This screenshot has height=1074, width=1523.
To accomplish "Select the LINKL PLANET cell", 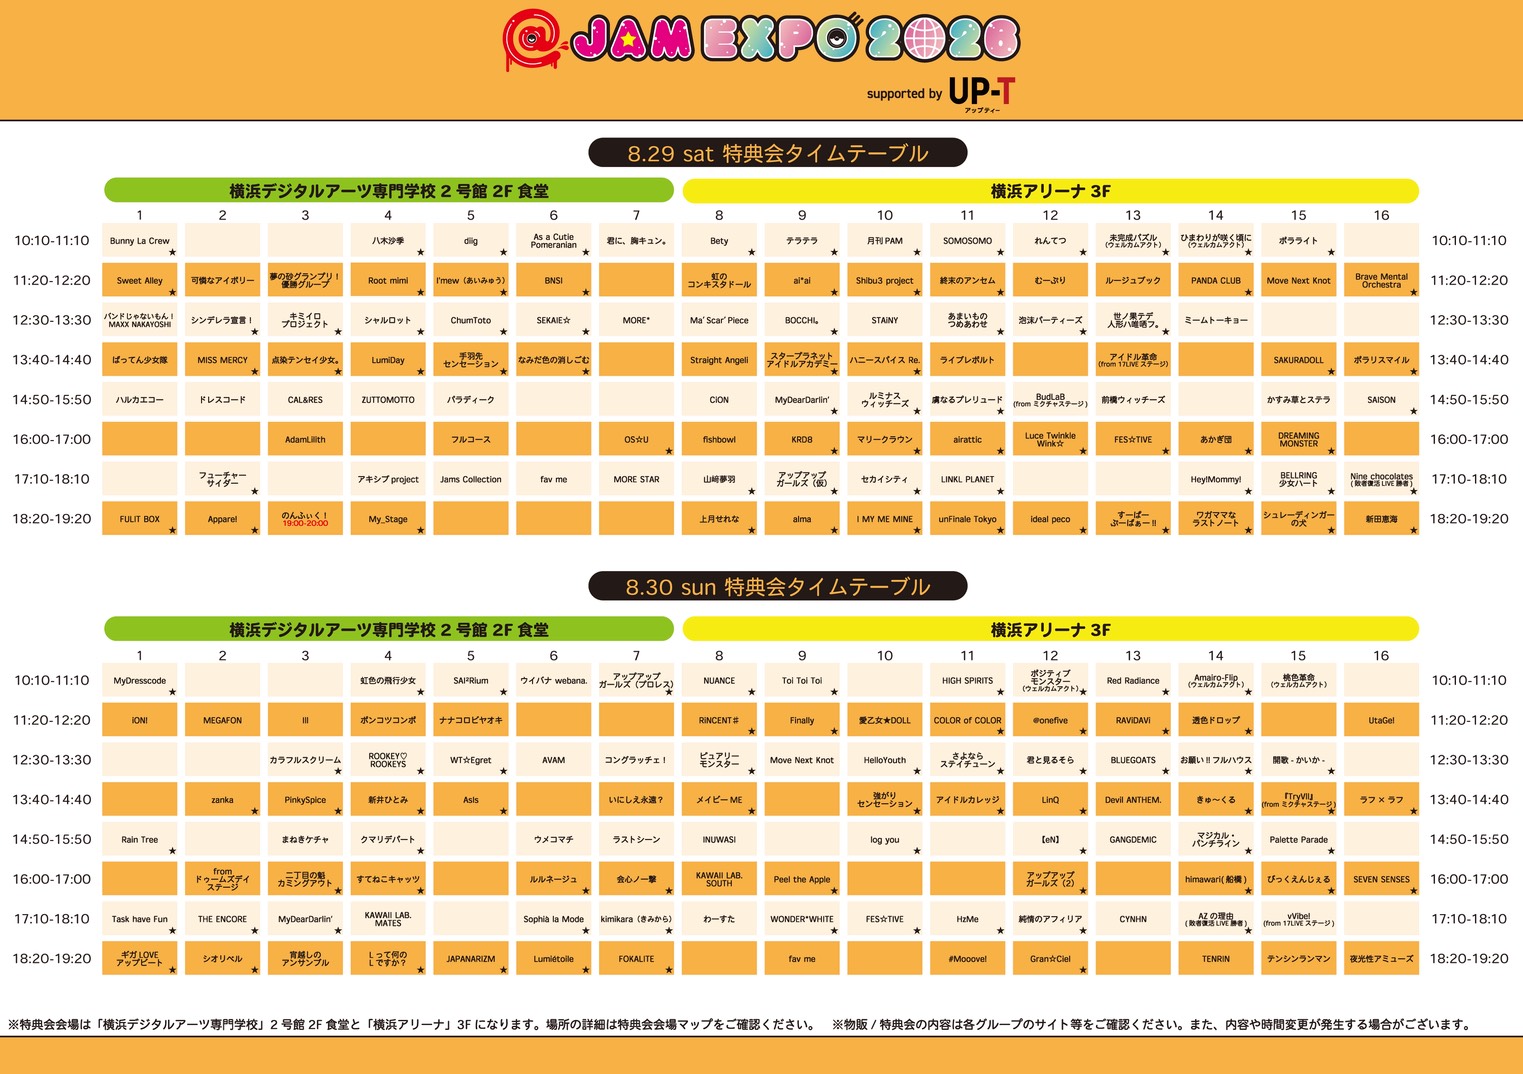I will pos(968,479).
